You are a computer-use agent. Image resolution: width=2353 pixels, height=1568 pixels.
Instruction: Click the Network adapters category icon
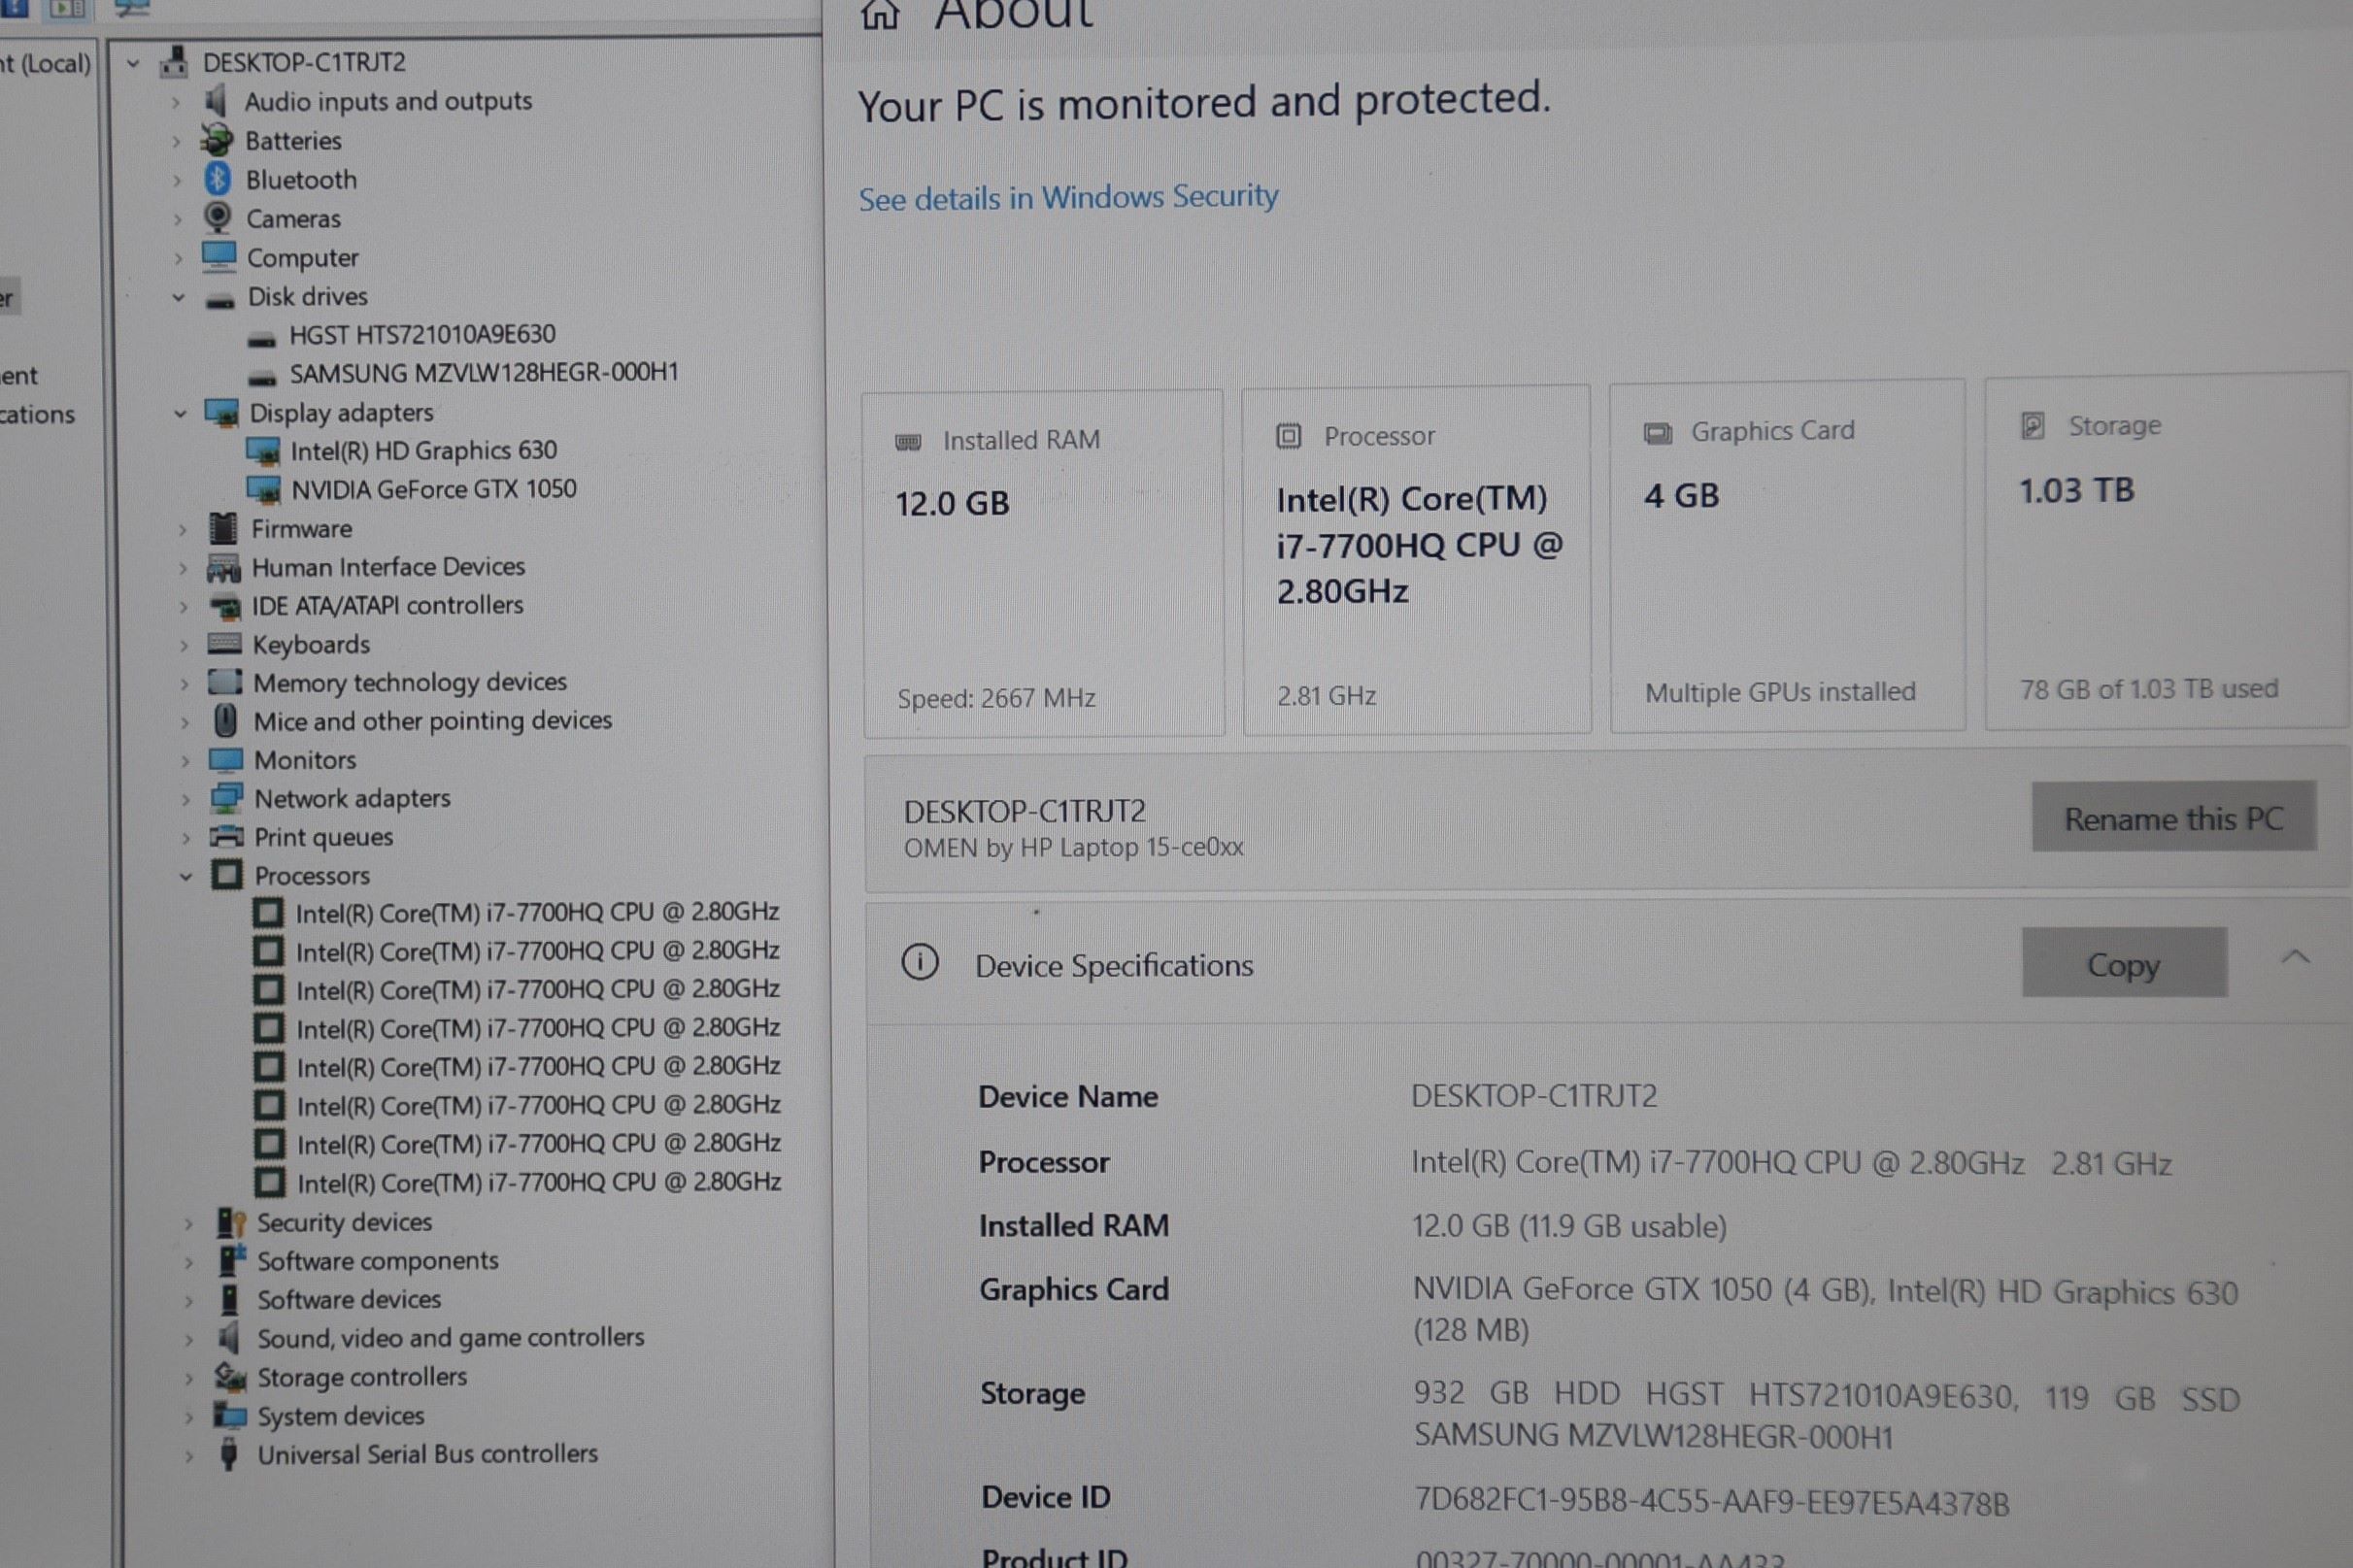click(227, 798)
